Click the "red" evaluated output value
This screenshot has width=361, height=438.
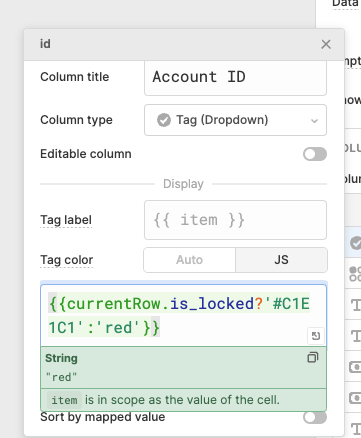click(x=61, y=377)
